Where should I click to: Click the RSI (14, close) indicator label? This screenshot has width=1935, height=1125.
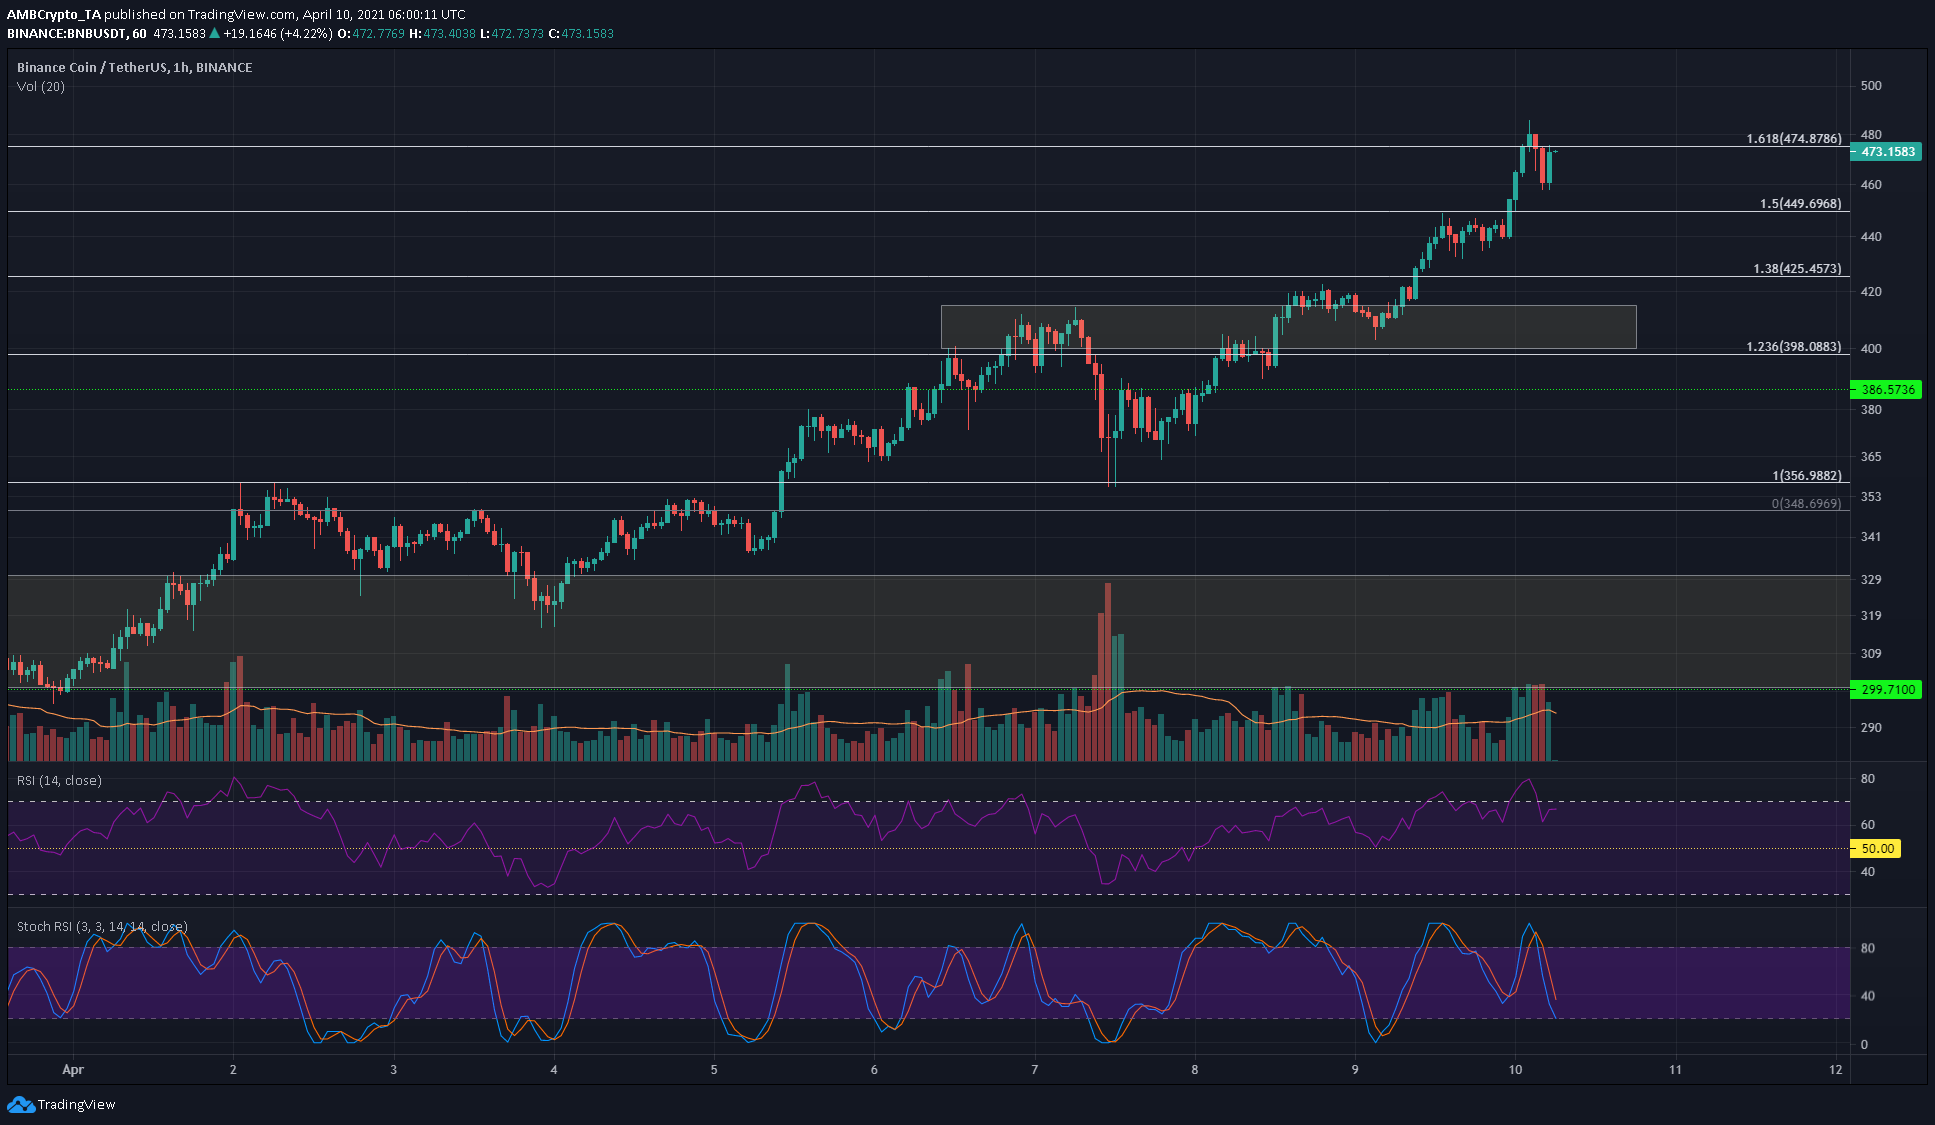click(x=59, y=780)
